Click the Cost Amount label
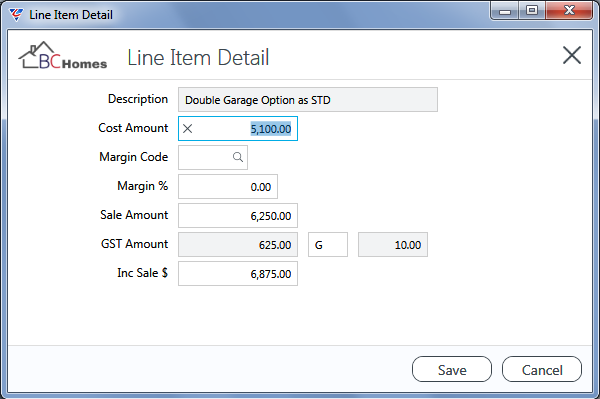This screenshot has height=399, width=600. [133, 128]
